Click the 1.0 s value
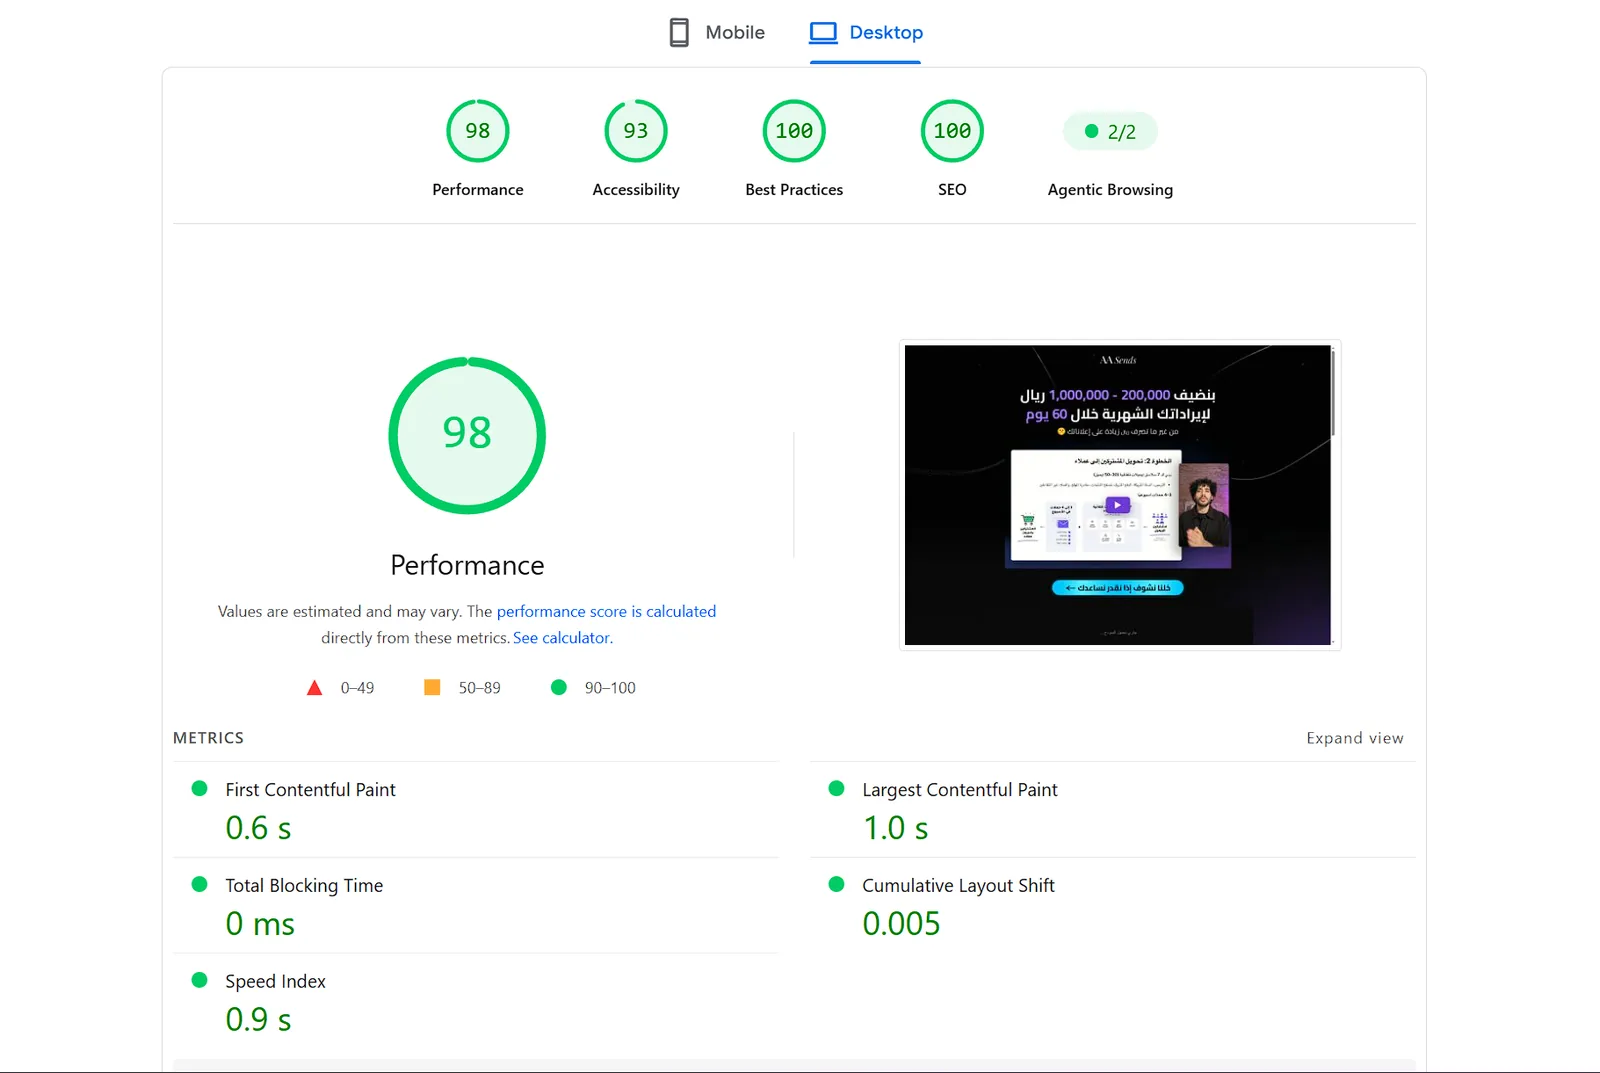 (896, 828)
